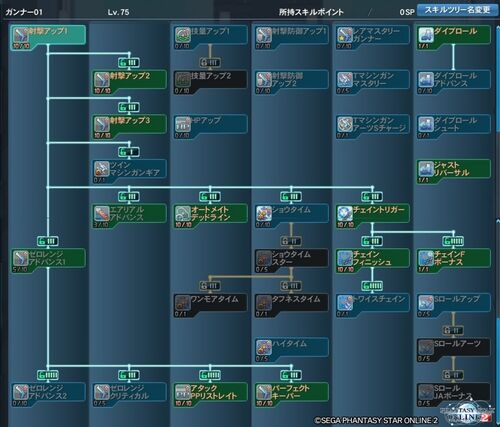500x427 pixels.
Task: Select the ワンモアタイム skill icon
Action: point(183,303)
